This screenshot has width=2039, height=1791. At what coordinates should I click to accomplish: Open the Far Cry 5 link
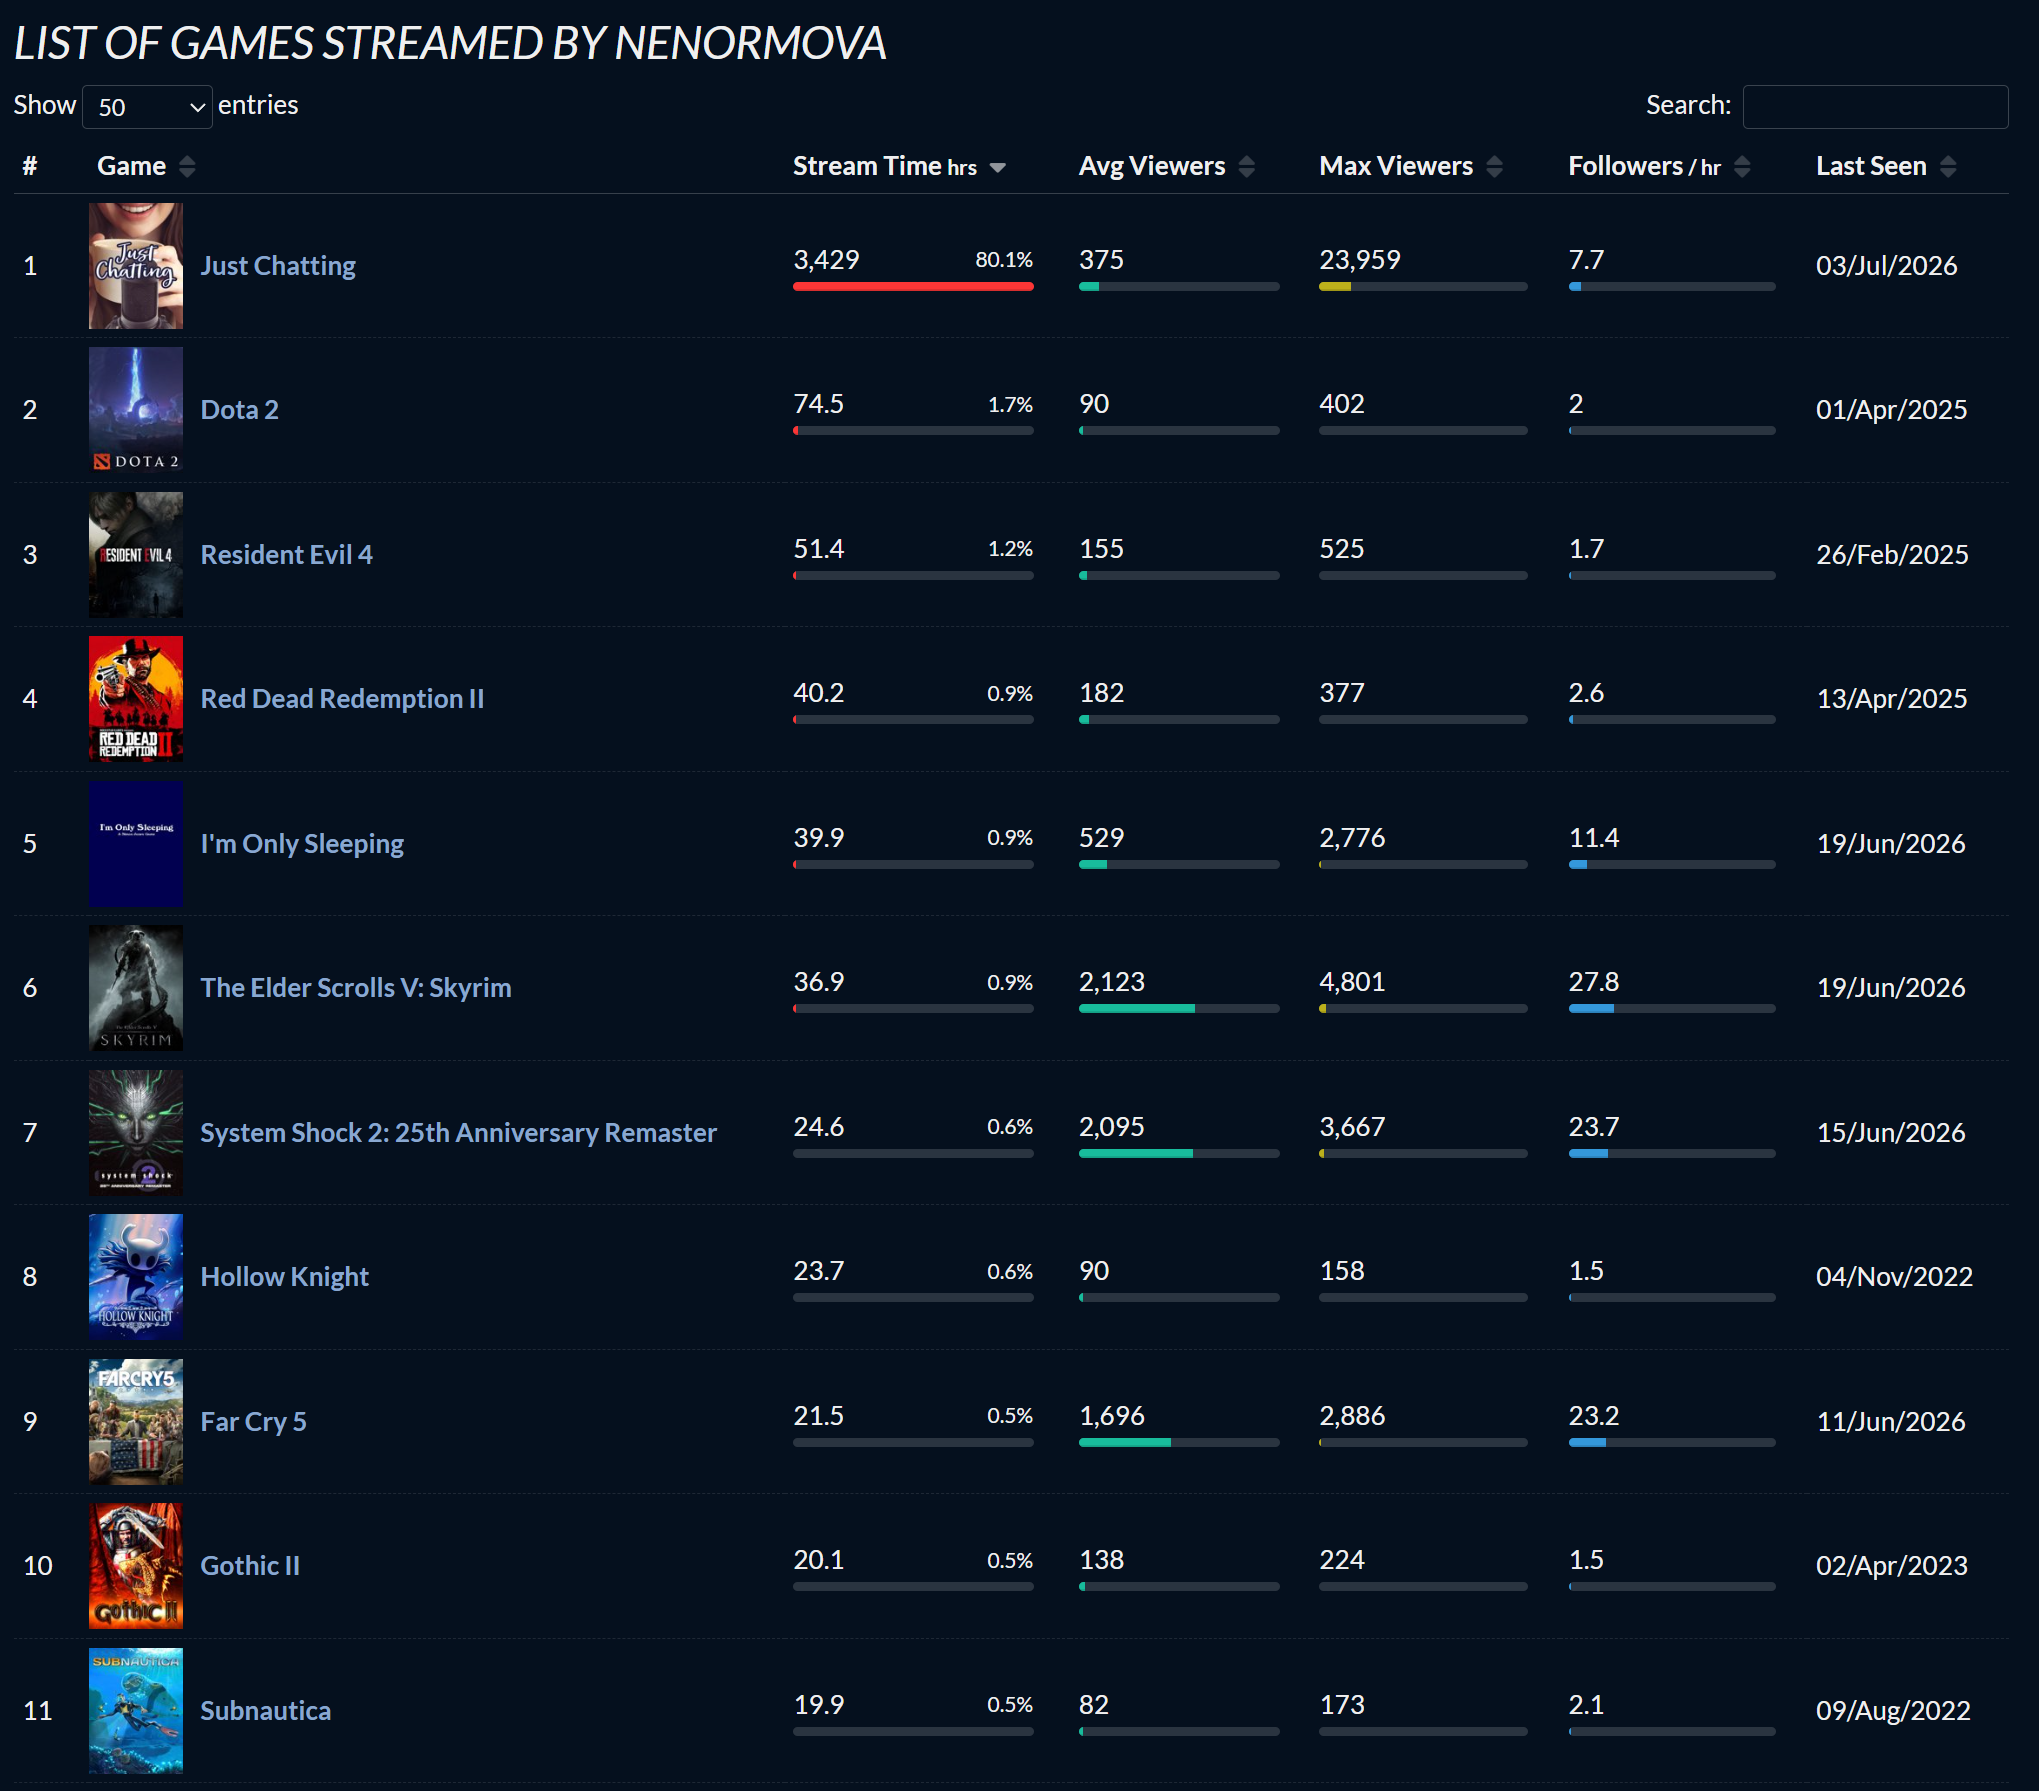pyautogui.click(x=254, y=1422)
